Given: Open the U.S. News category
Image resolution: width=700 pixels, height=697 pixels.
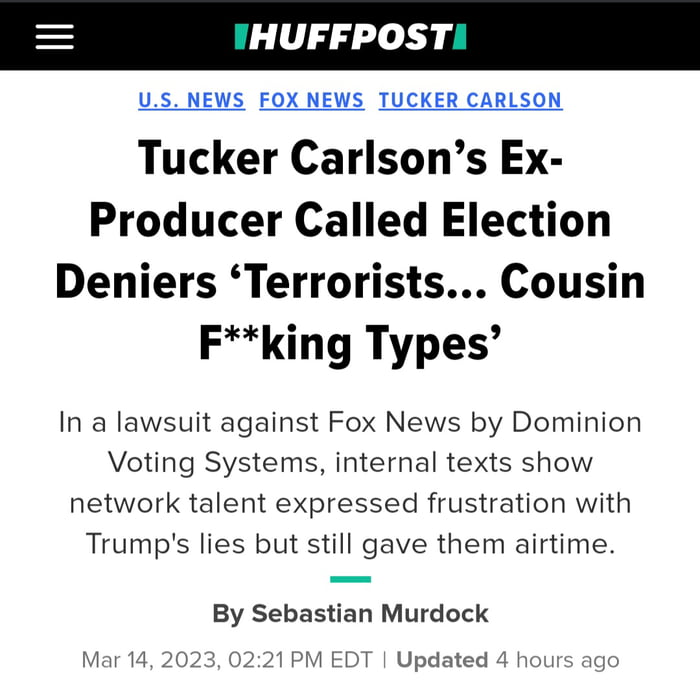Looking at the screenshot, I should (191, 100).
